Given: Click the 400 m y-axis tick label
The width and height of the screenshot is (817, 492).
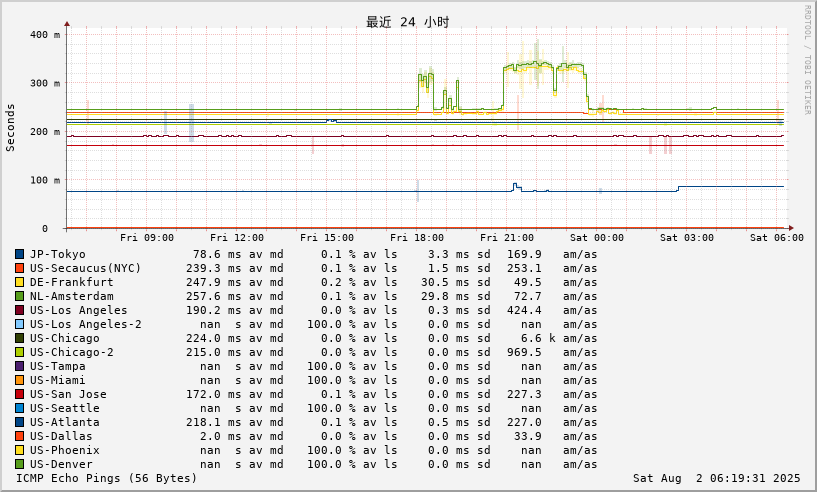Looking at the screenshot, I should pos(45,35).
